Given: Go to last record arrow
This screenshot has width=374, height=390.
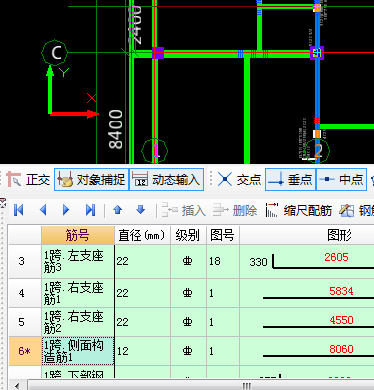Looking at the screenshot, I should (x=90, y=210).
